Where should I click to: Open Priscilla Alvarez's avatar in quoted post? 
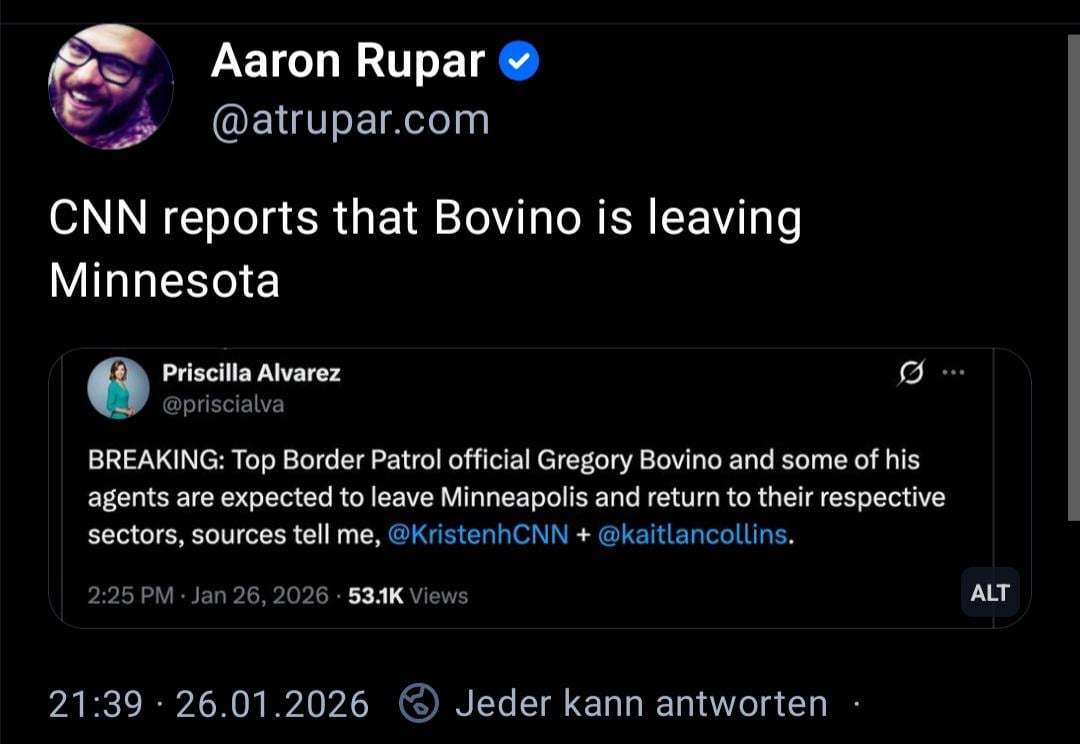(118, 388)
